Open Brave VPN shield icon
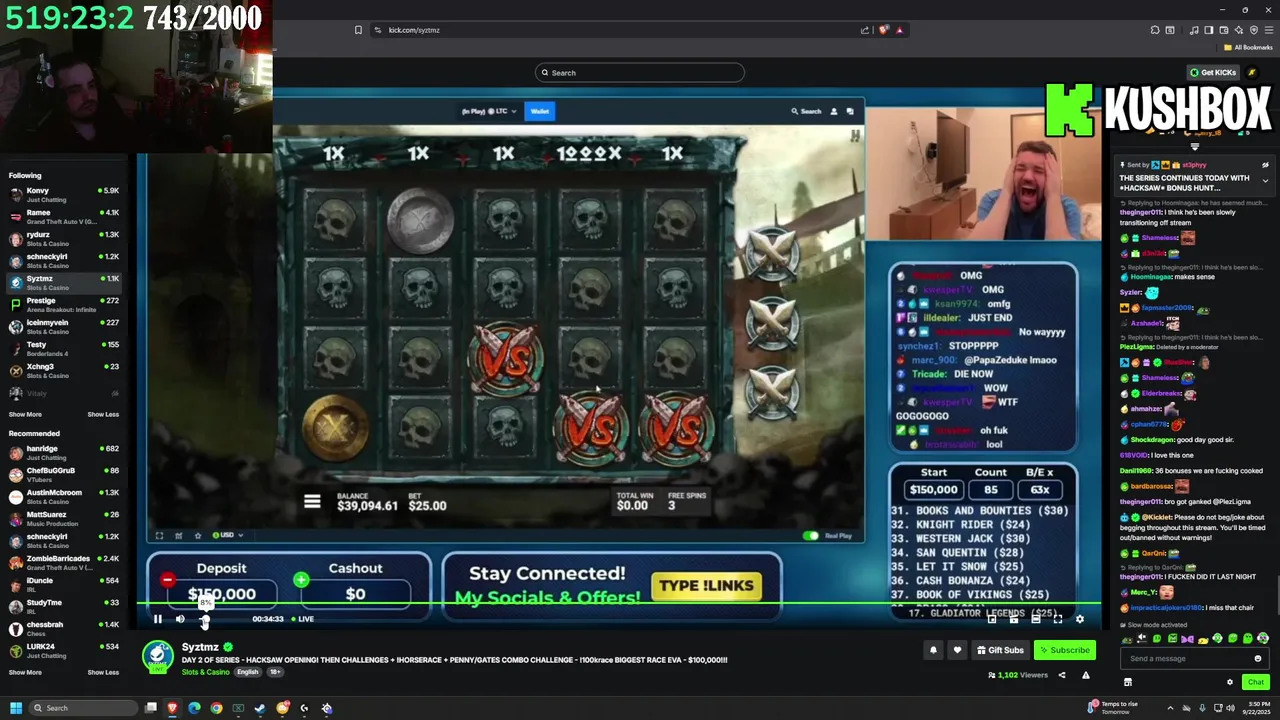This screenshot has height=720, width=1280. click(1254, 30)
